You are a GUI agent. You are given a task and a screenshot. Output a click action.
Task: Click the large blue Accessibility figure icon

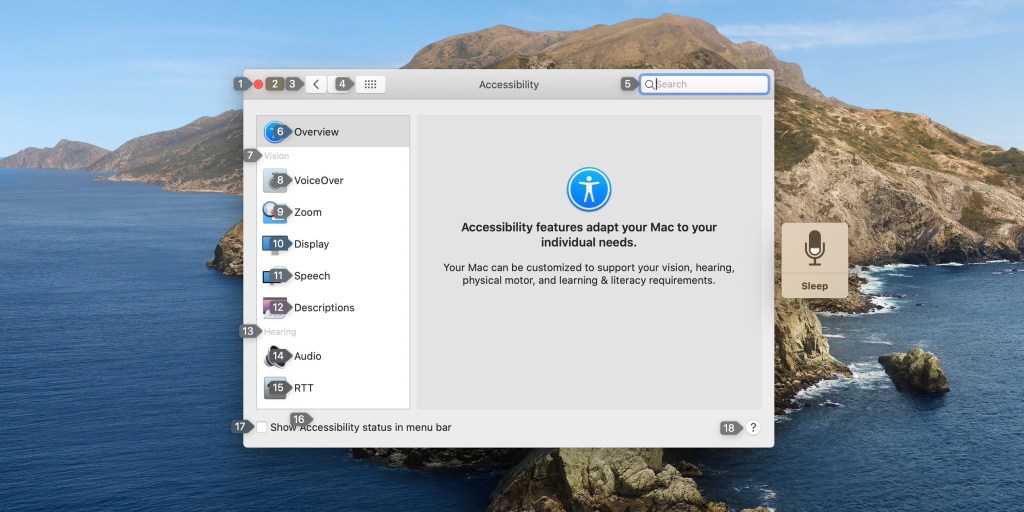[x=589, y=189]
